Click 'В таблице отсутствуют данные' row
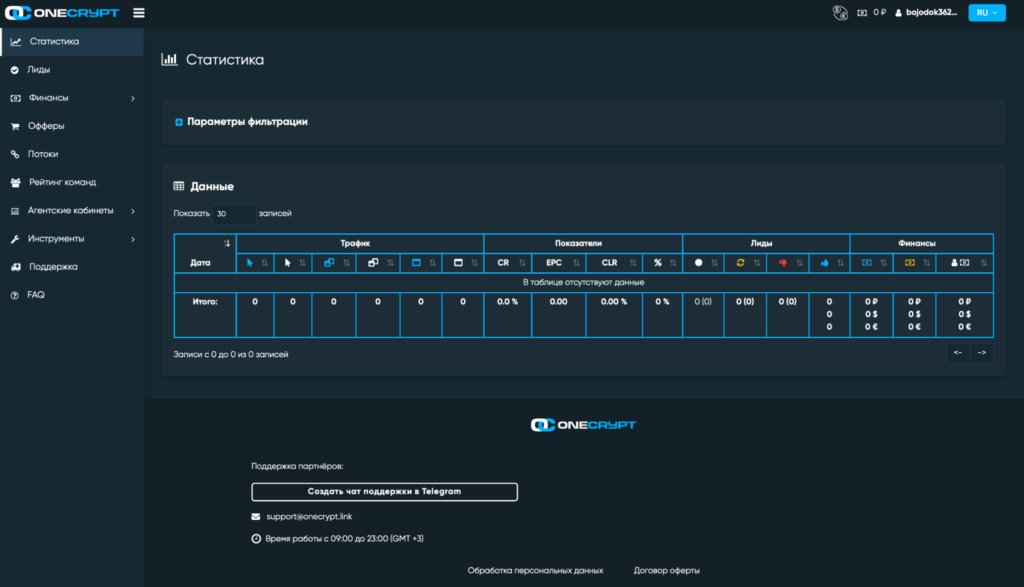This screenshot has height=587, width=1024. (x=583, y=282)
